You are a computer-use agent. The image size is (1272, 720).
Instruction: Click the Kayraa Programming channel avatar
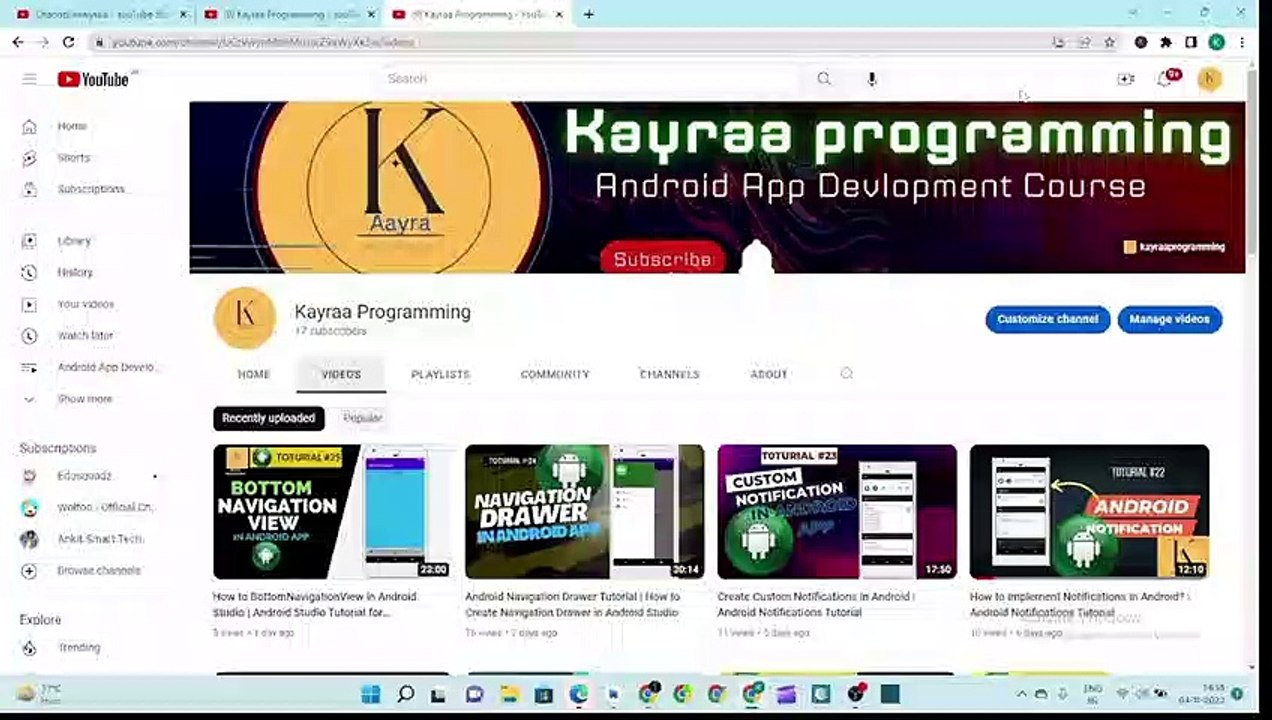point(245,318)
